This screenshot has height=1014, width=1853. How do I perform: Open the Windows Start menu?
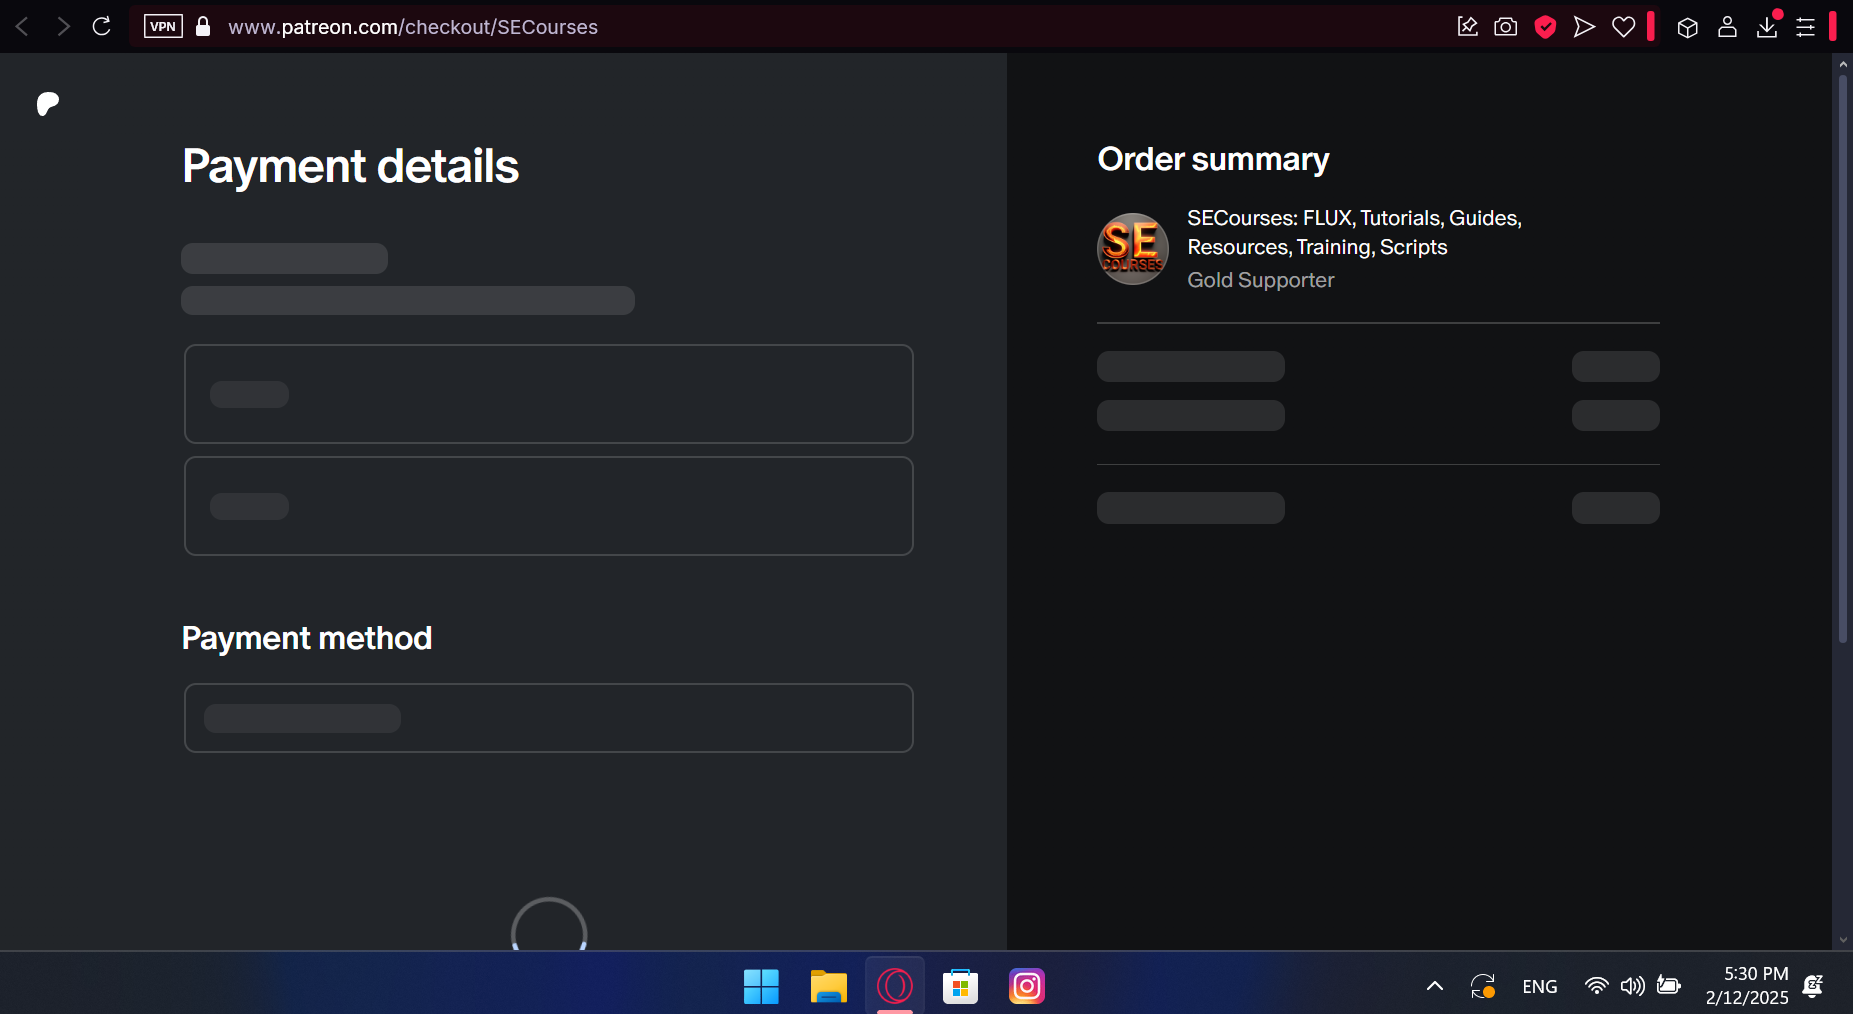click(761, 987)
